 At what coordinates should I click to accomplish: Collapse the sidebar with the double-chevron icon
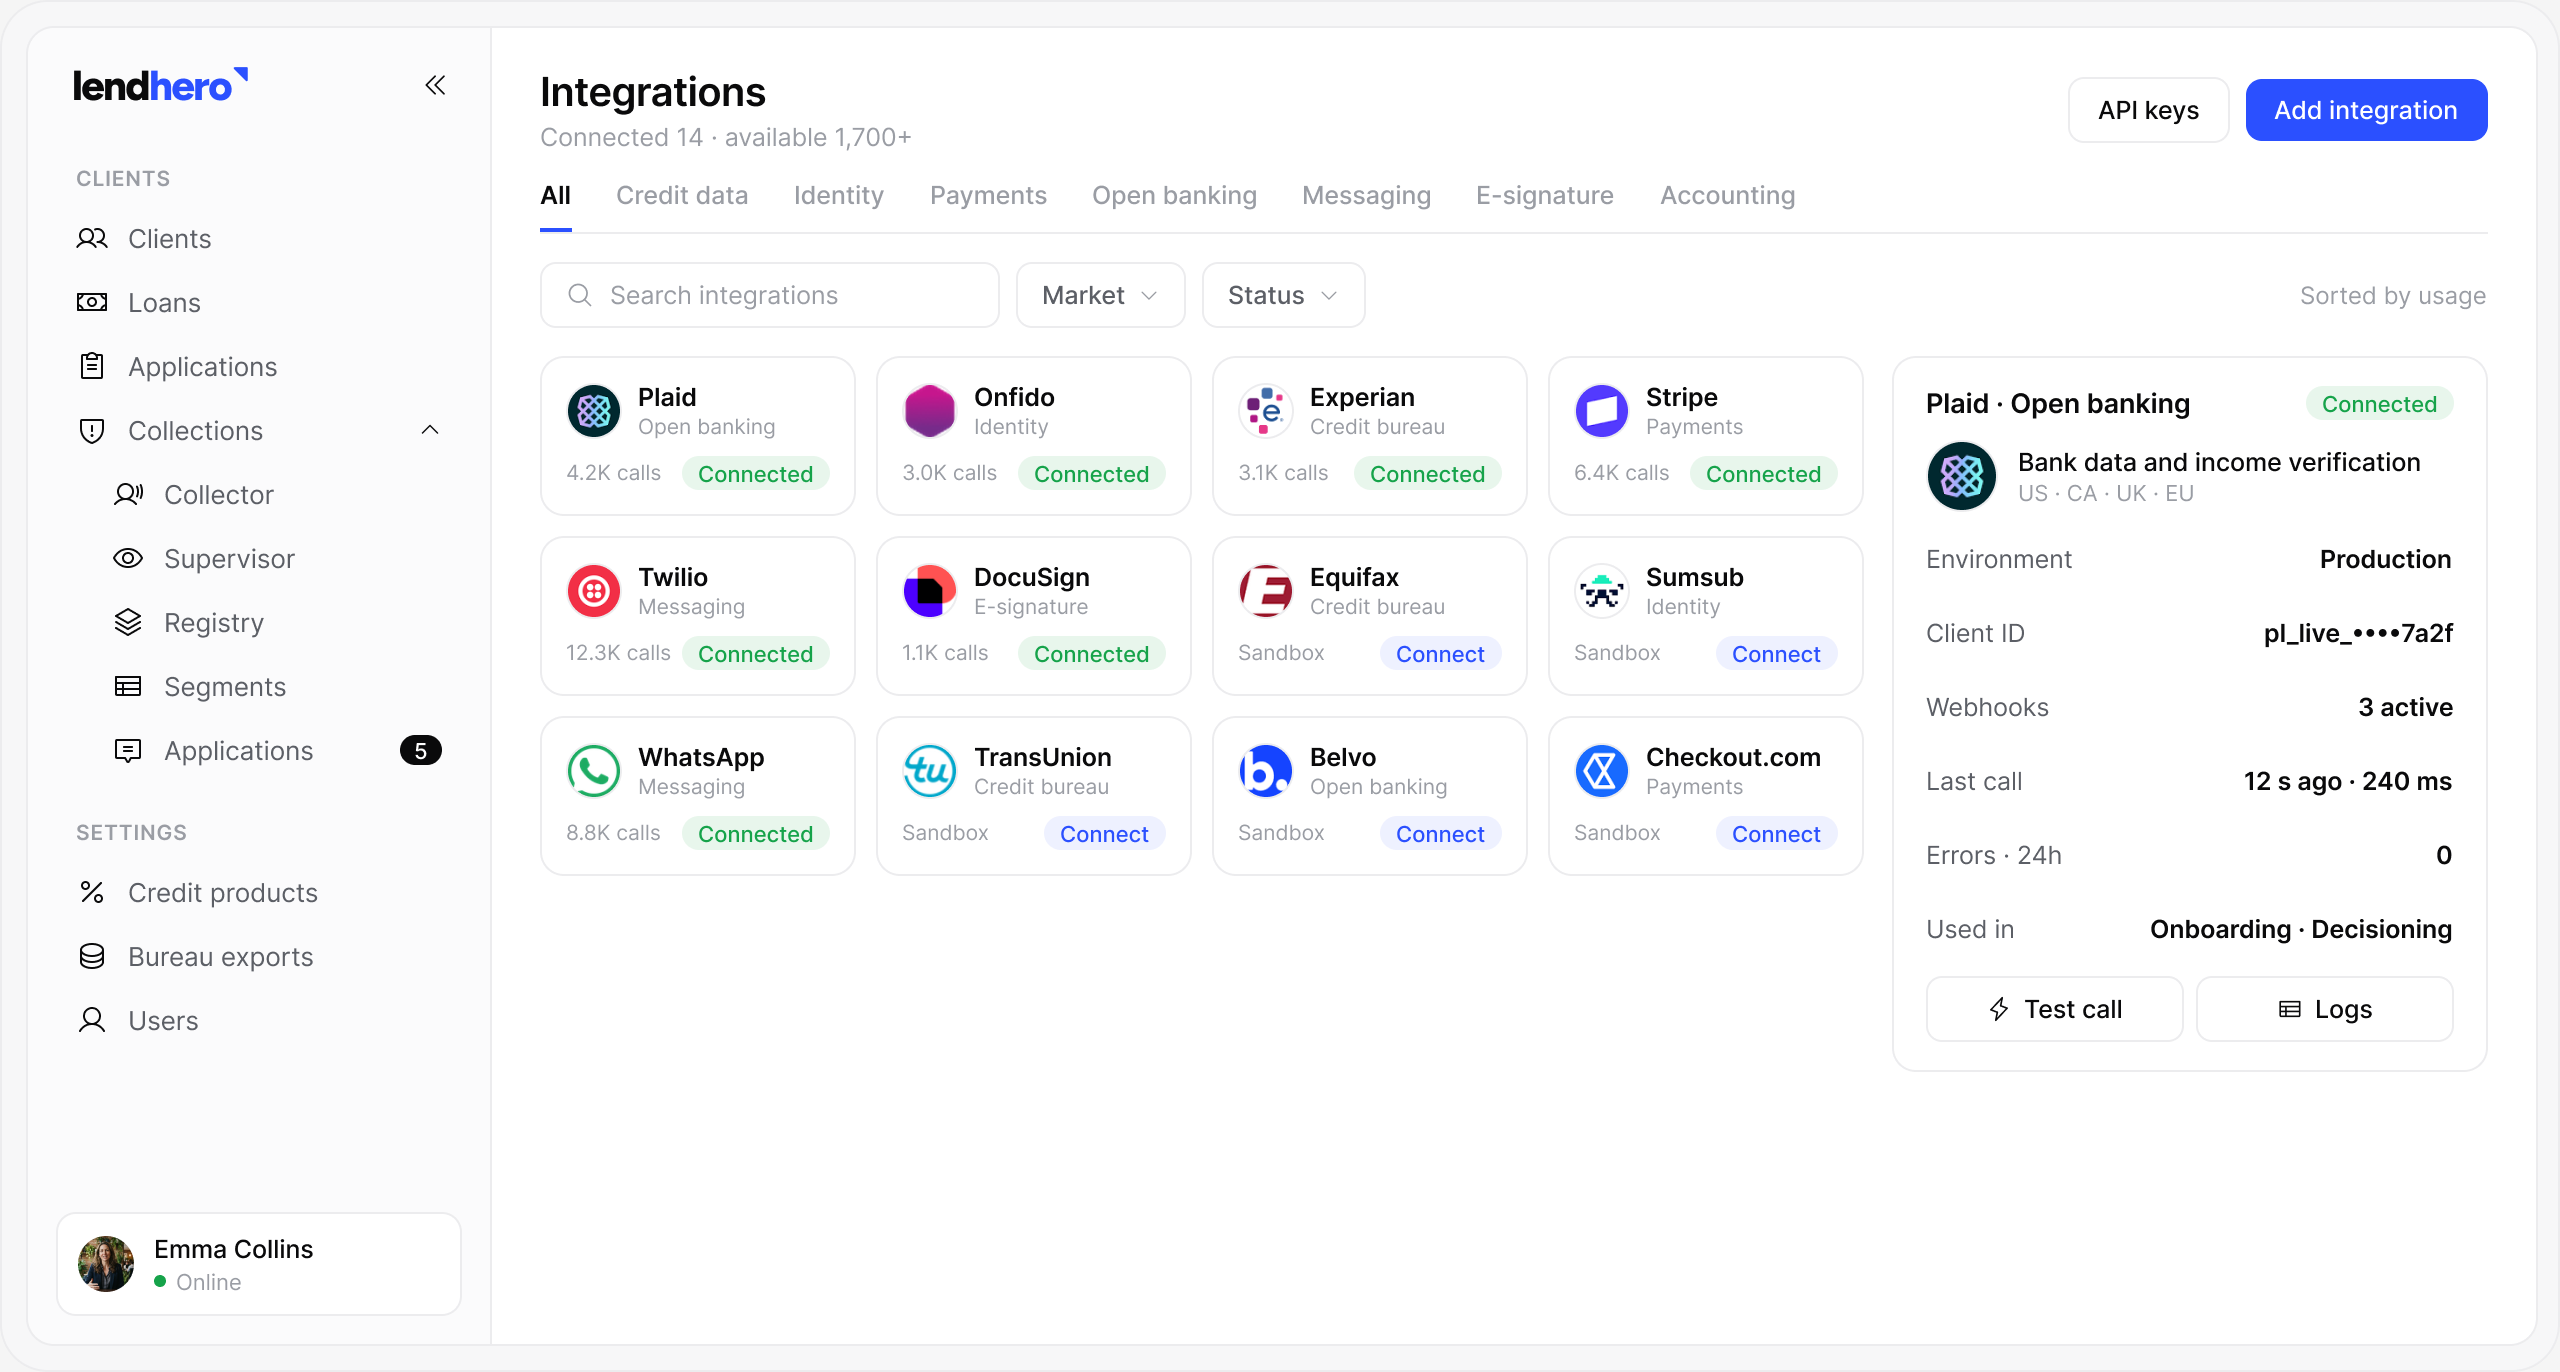pyautogui.click(x=435, y=85)
